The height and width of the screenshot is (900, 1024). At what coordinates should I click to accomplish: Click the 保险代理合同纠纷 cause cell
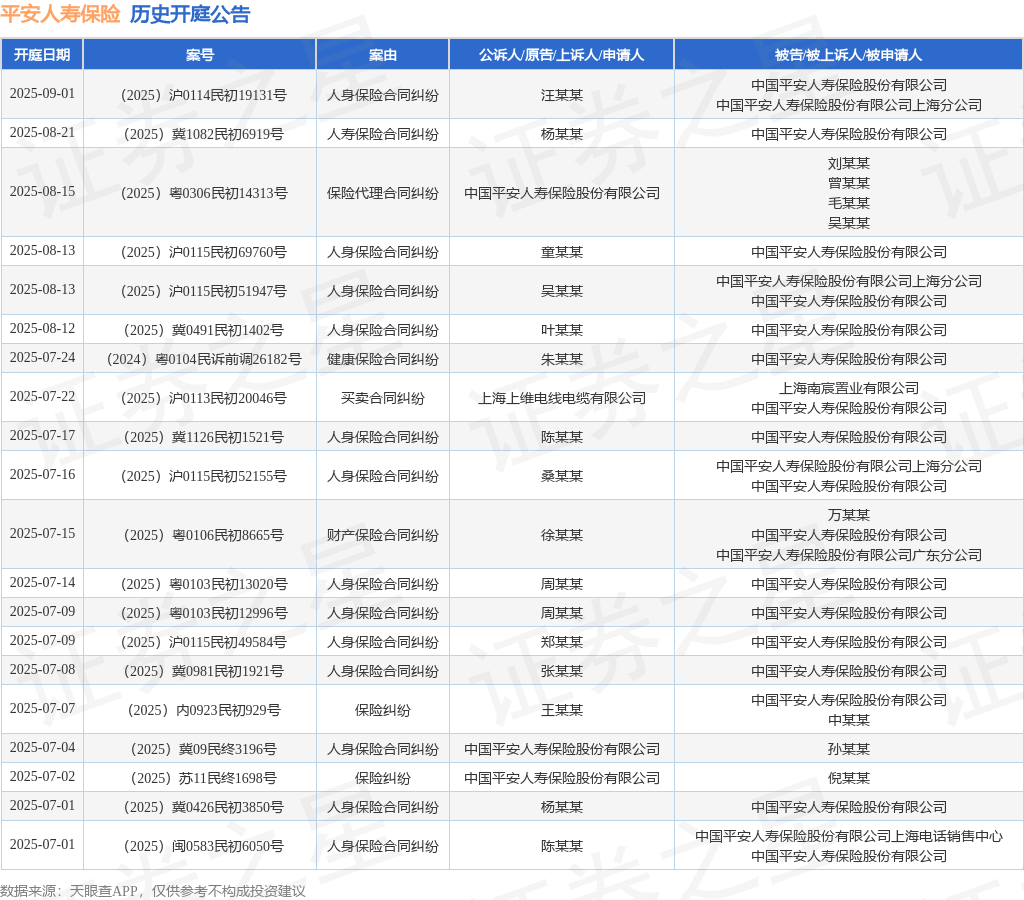click(383, 193)
